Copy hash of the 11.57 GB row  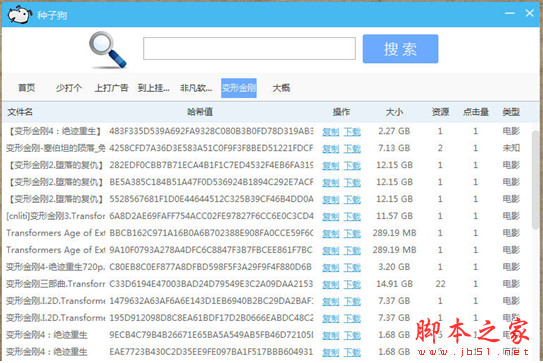[331, 216]
